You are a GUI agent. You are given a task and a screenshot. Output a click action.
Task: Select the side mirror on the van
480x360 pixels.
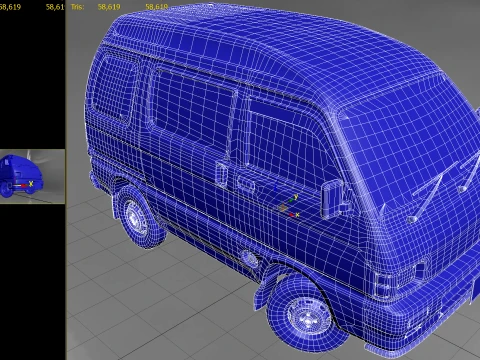tap(332, 199)
